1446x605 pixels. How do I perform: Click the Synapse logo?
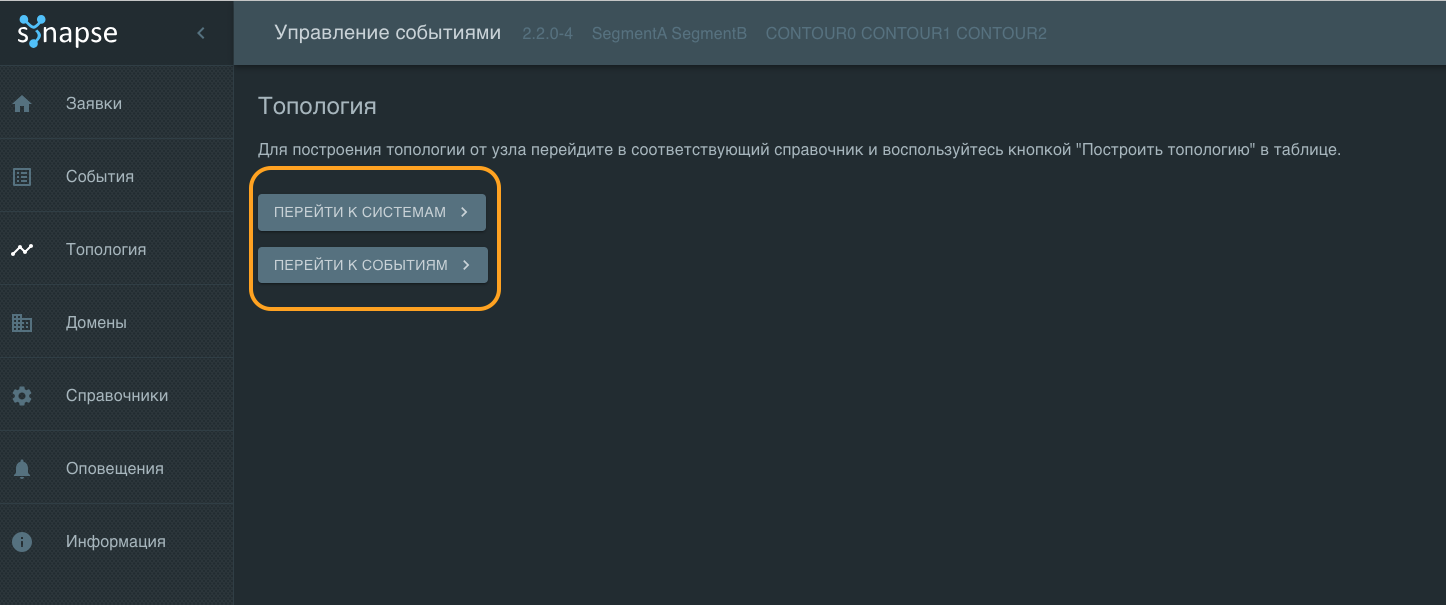click(68, 33)
